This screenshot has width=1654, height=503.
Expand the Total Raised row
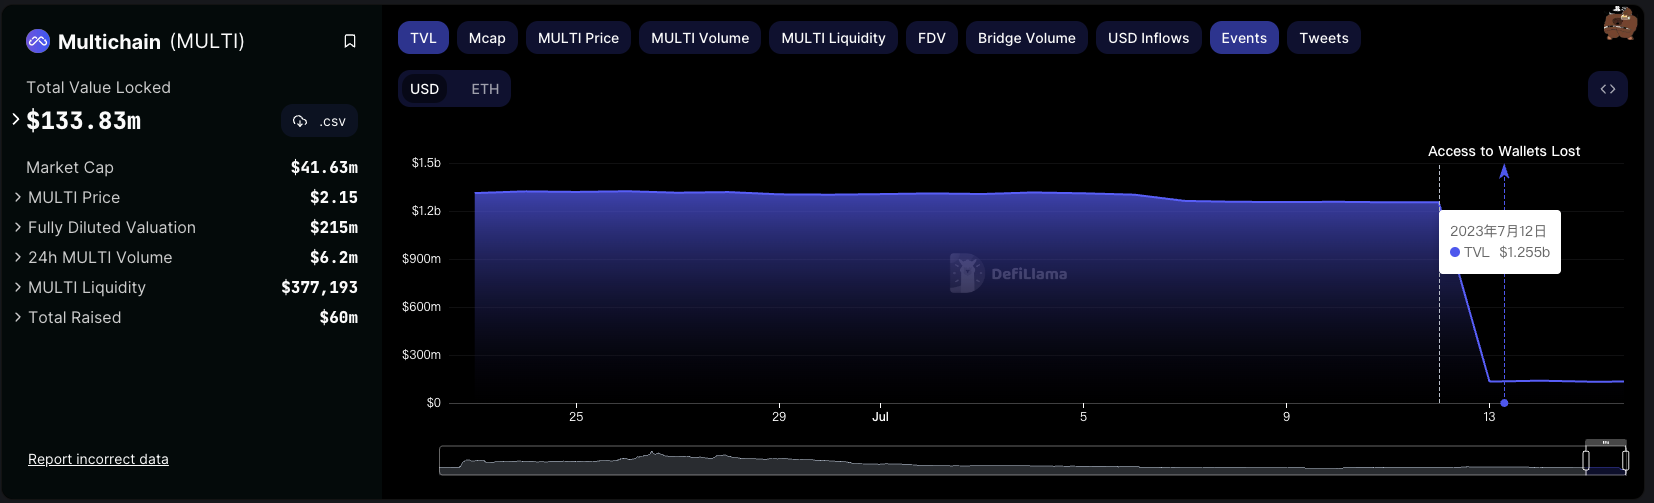coord(18,317)
